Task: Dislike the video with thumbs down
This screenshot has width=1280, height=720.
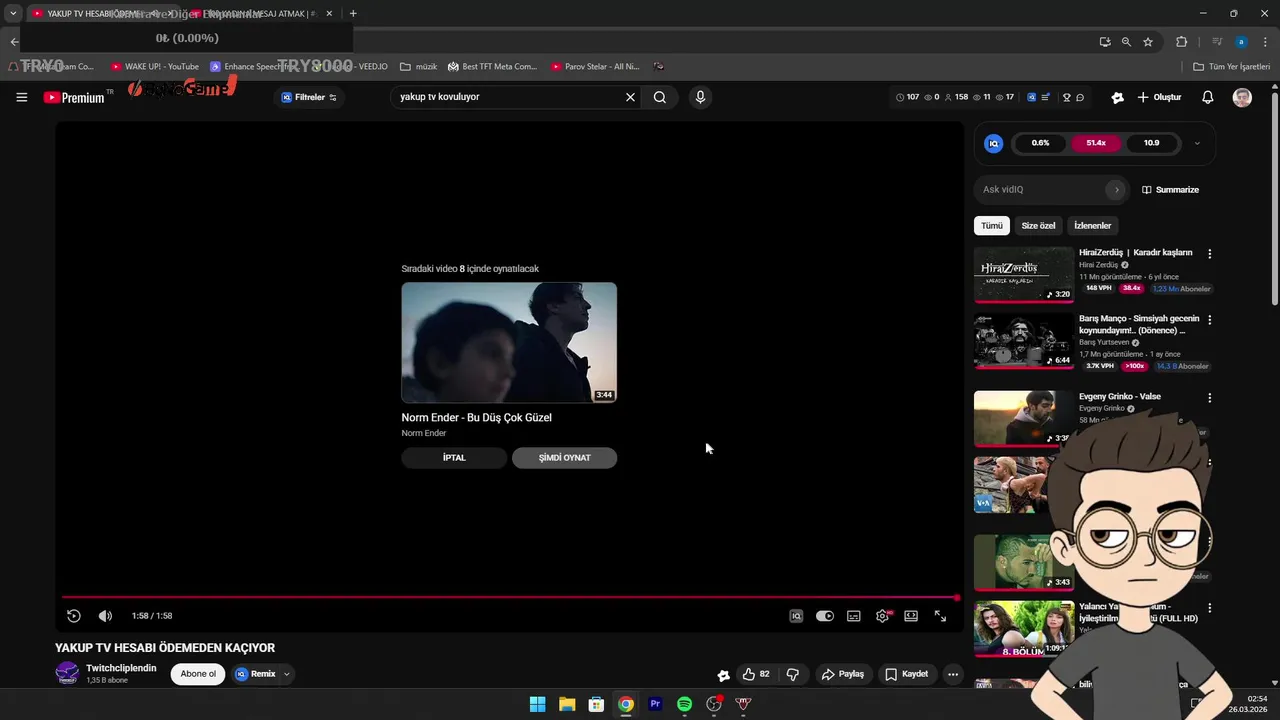Action: 793,674
